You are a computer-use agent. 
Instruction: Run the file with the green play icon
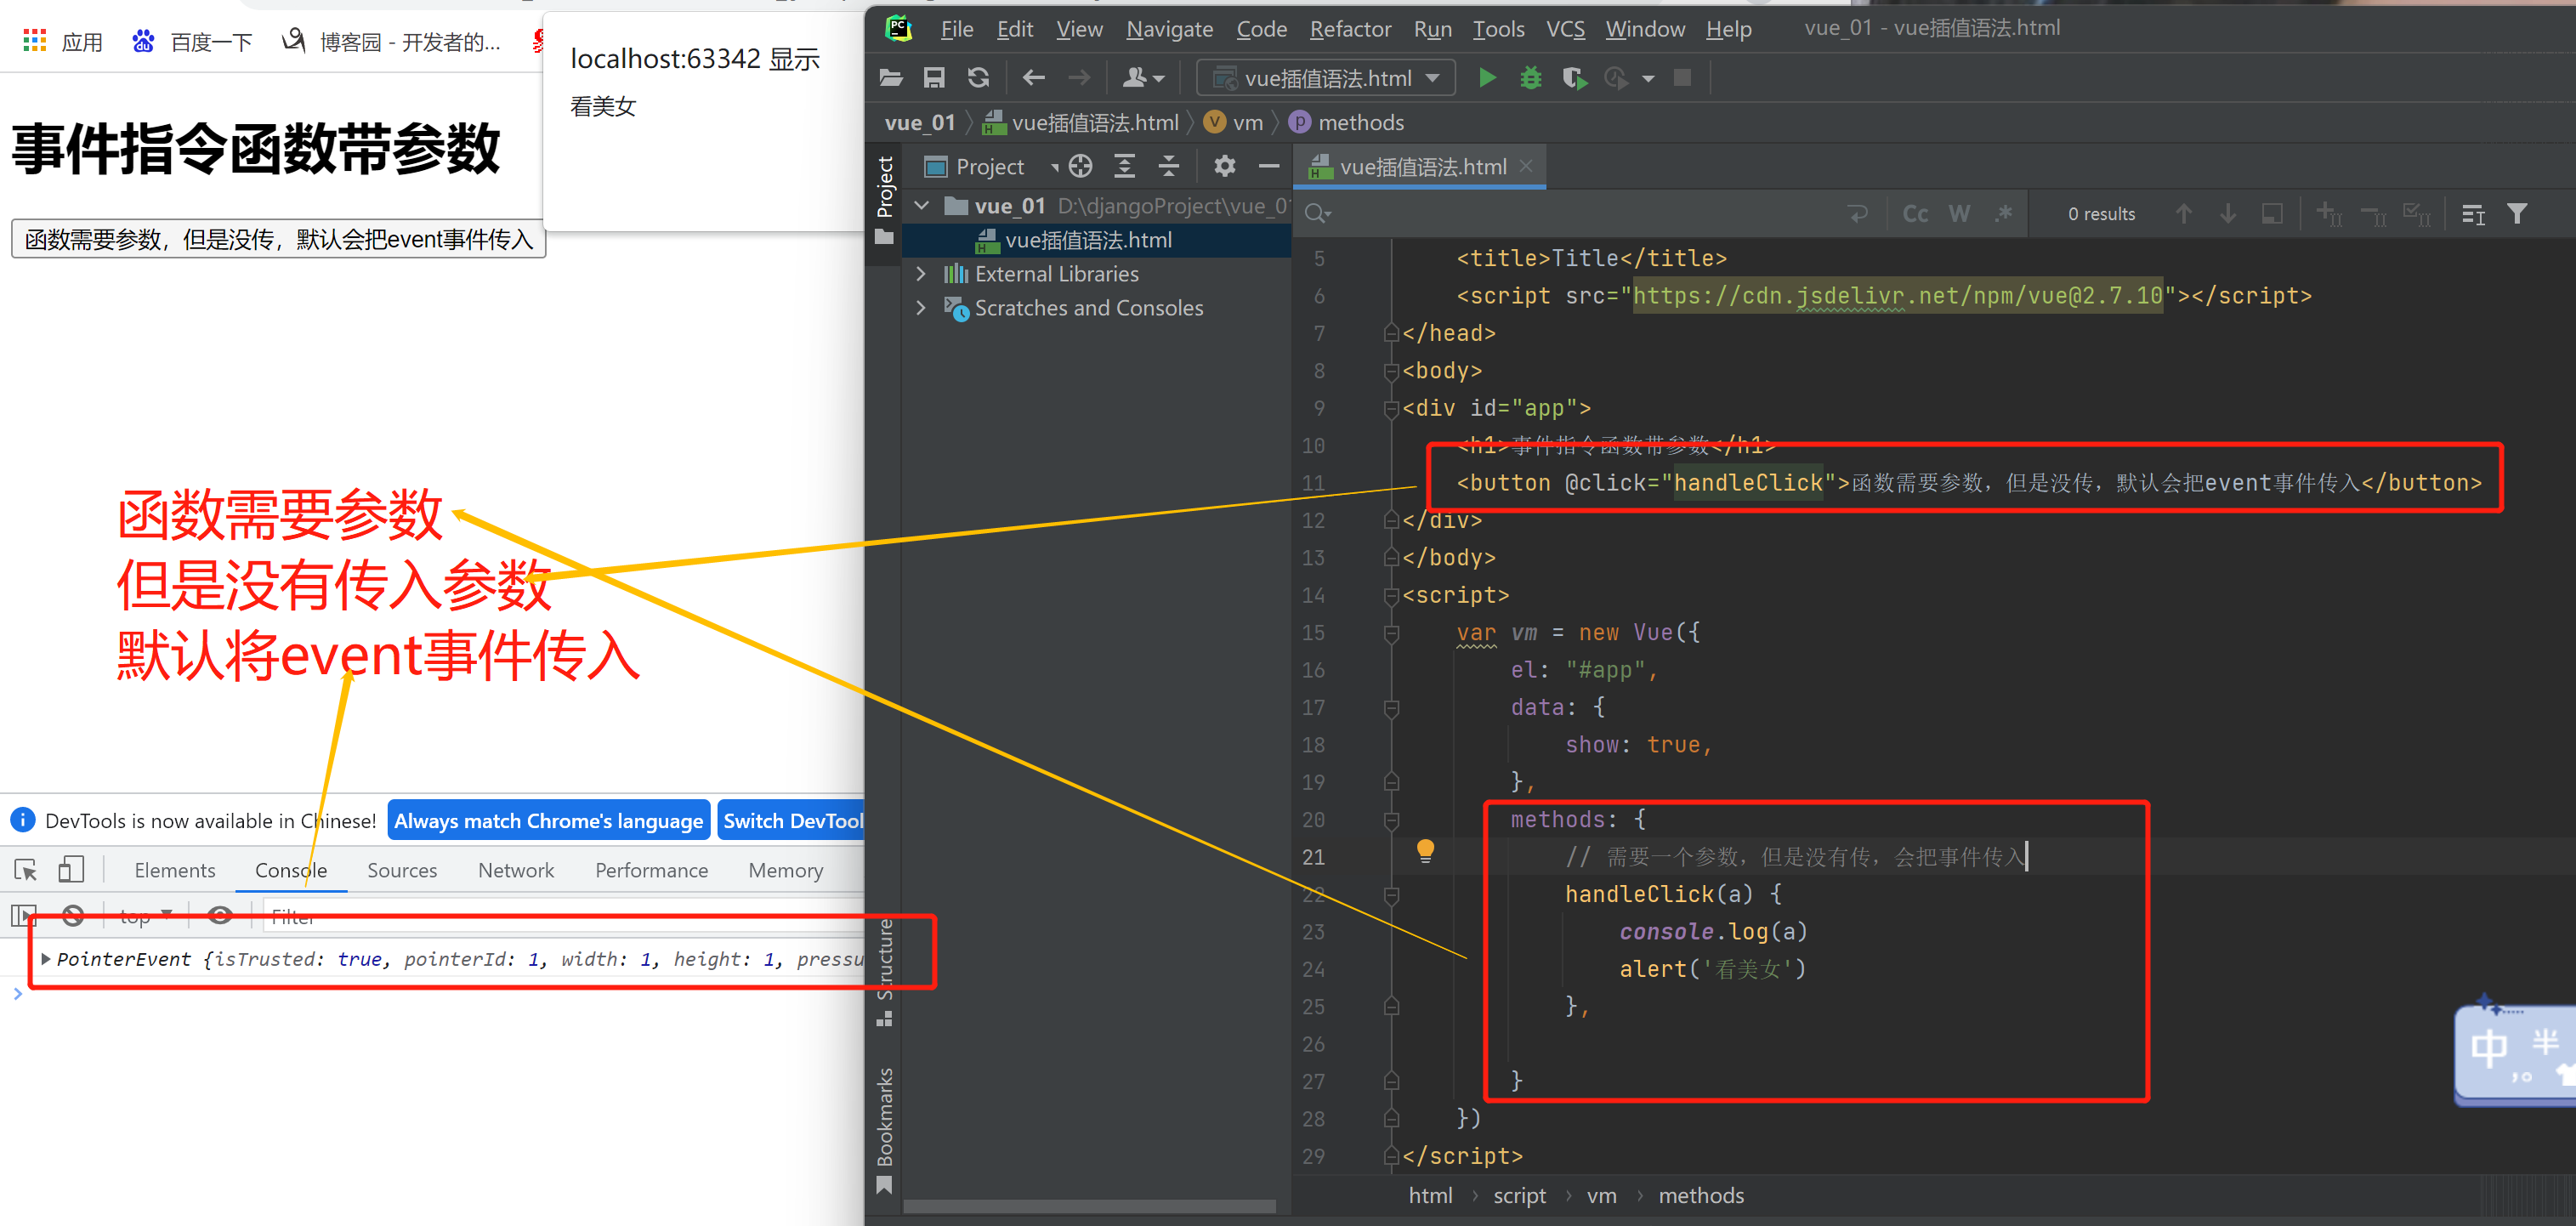tap(1487, 77)
